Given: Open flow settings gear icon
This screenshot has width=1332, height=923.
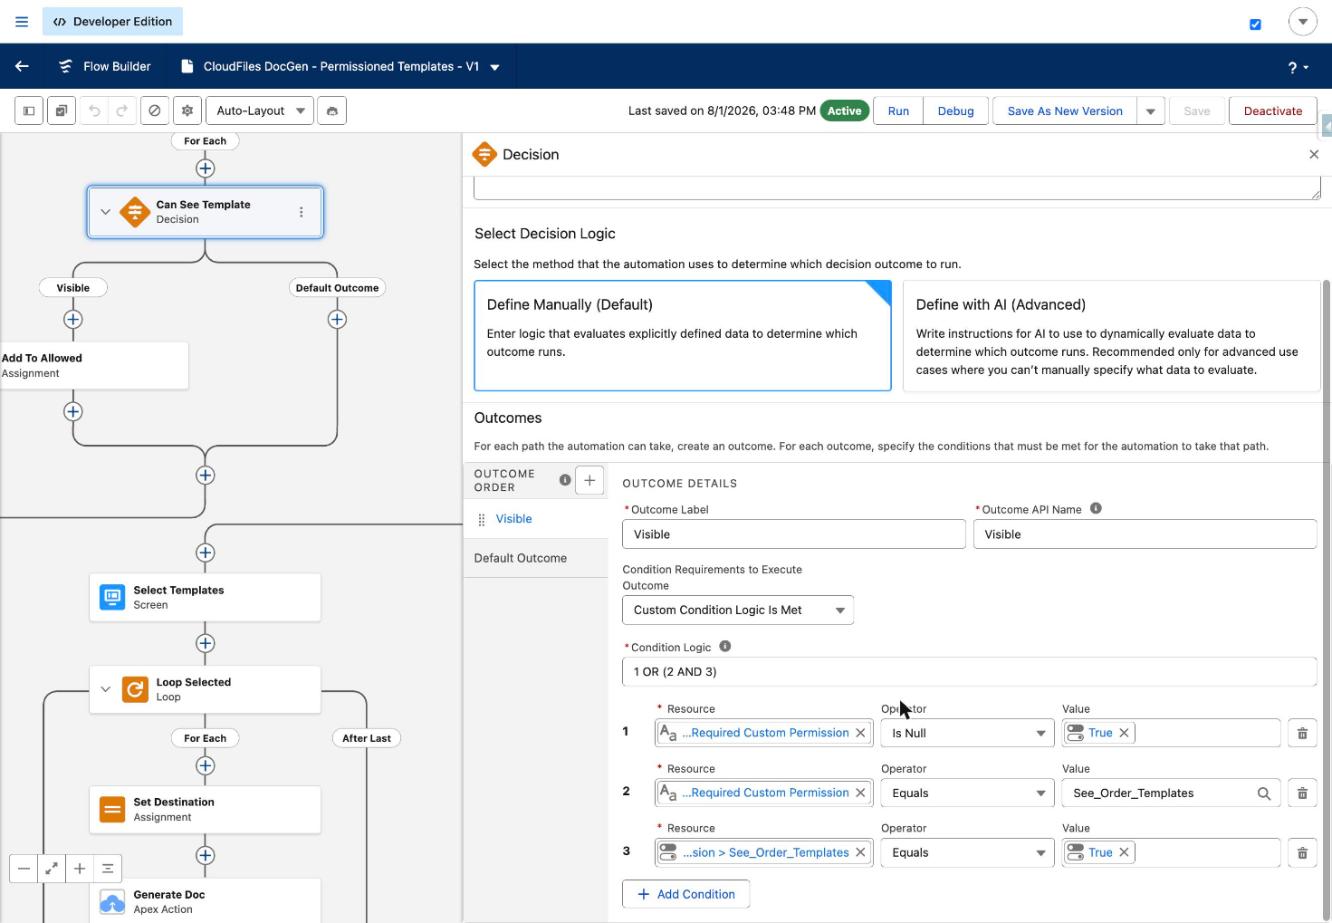Looking at the screenshot, I should (x=187, y=111).
